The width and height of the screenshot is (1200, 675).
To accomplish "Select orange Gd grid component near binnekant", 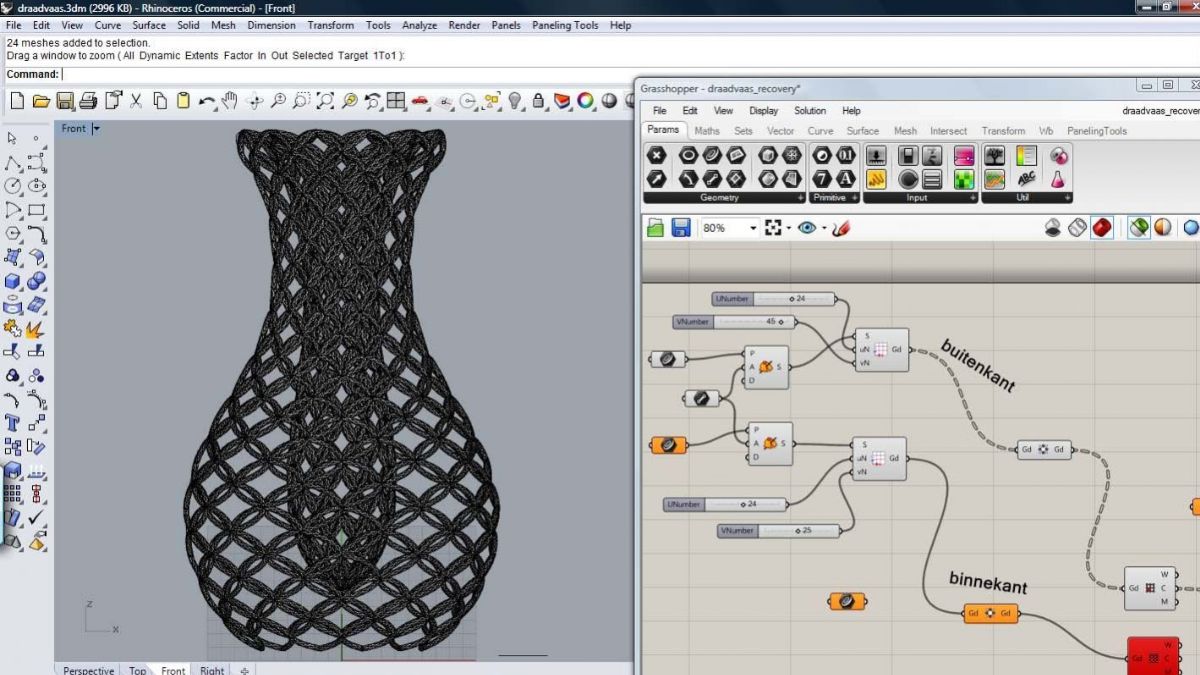I will (991, 613).
